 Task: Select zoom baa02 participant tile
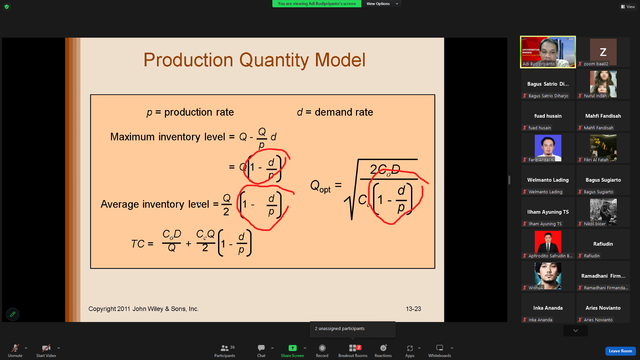pyautogui.click(x=603, y=52)
